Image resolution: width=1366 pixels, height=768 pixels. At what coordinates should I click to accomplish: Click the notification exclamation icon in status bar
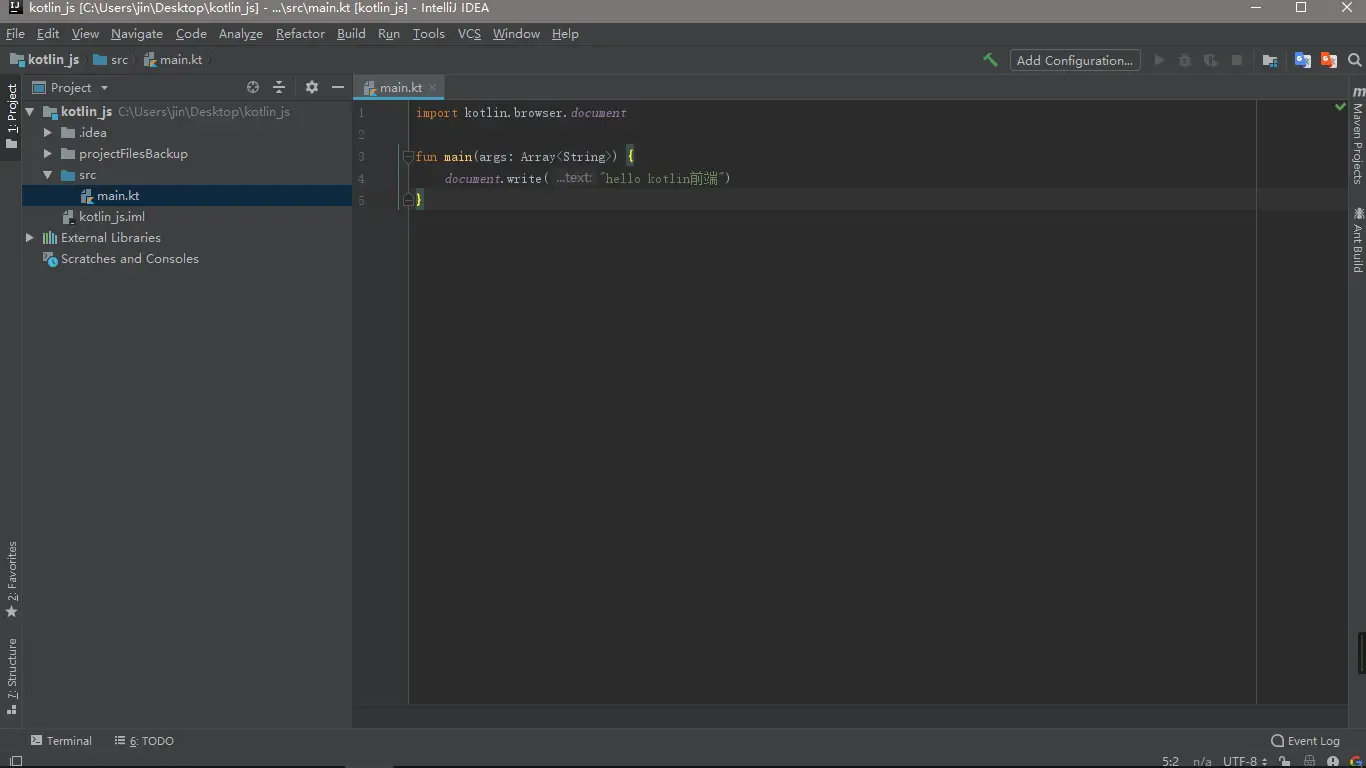pos(1334,762)
